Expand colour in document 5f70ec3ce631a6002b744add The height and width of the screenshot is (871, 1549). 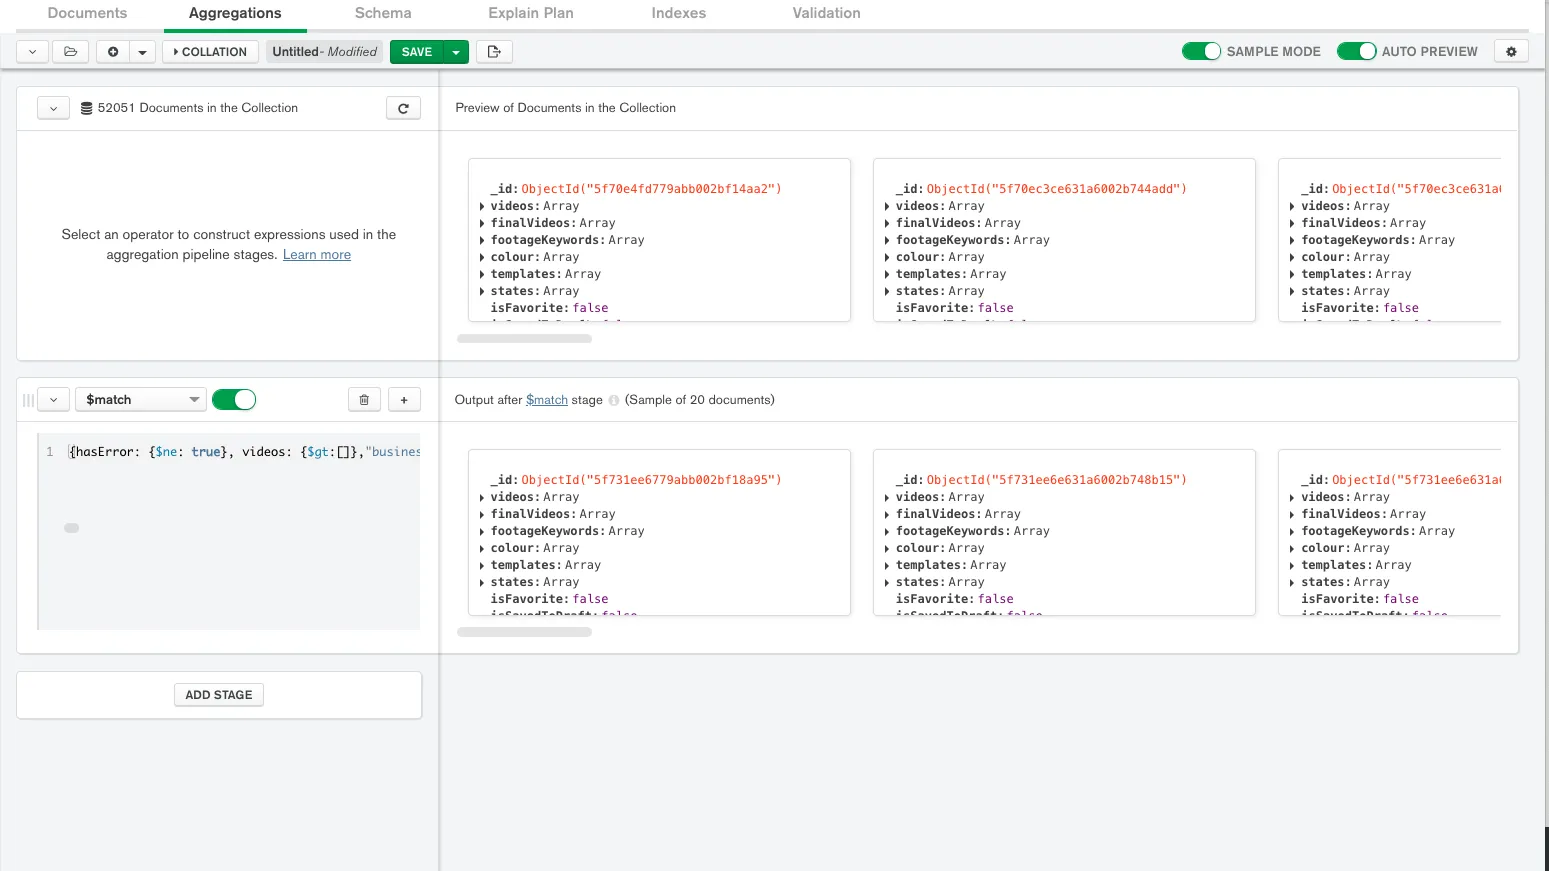tap(887, 257)
